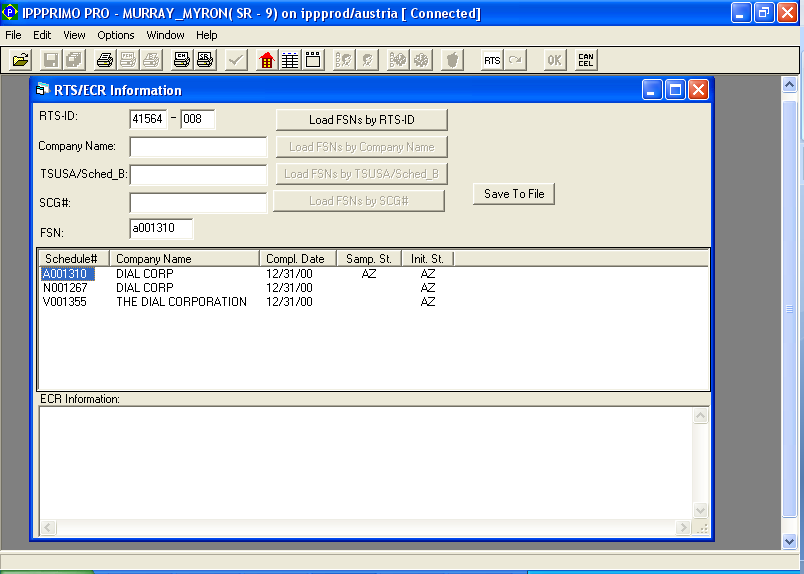Screen dimensions: 804x574
Task: Select schedule row N001267
Action: click(66, 288)
